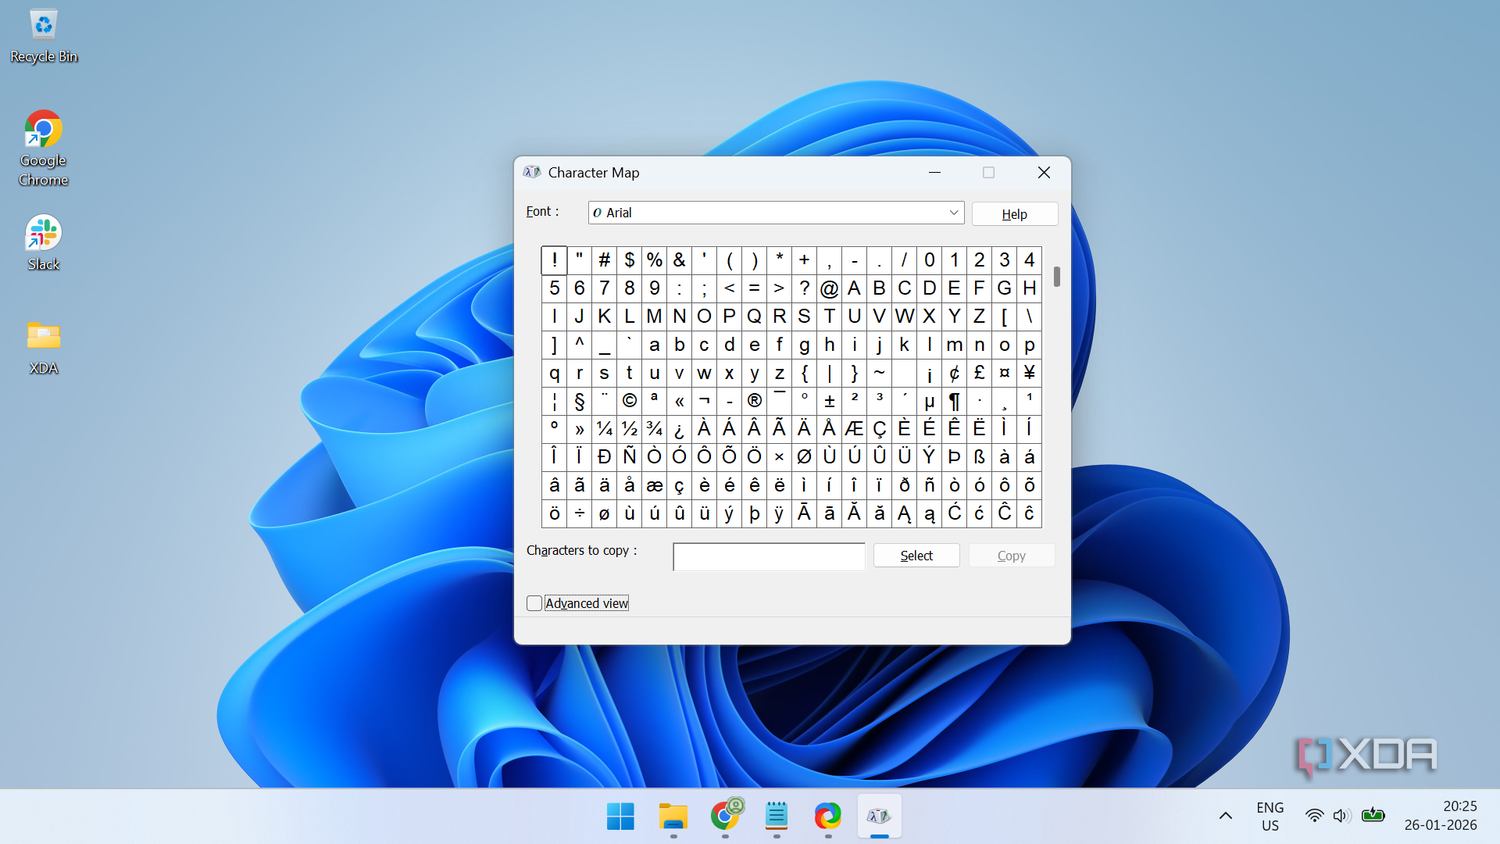Click the Select button
The width and height of the screenshot is (1500, 844).
916,555
